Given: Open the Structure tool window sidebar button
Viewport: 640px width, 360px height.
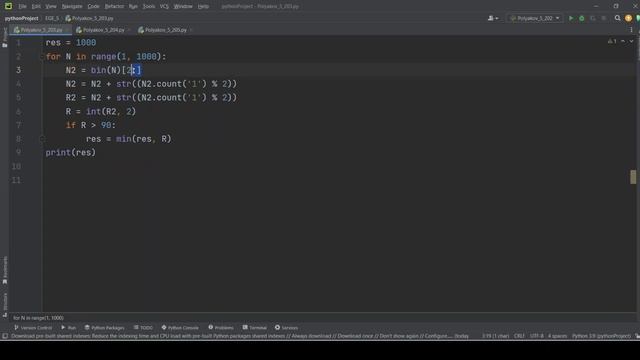Looking at the screenshot, I should click(5, 305).
